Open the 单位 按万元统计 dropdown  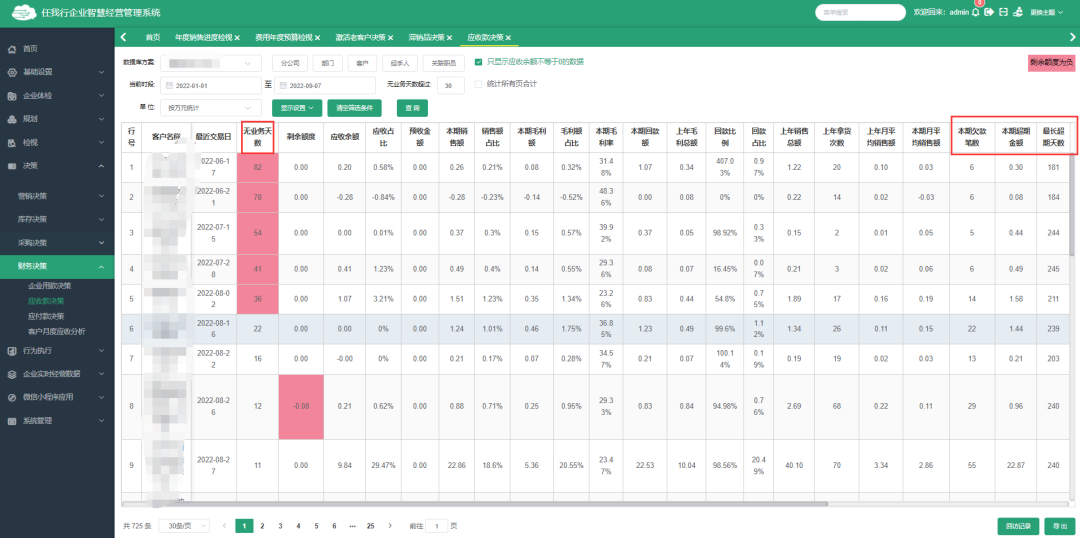[210, 107]
